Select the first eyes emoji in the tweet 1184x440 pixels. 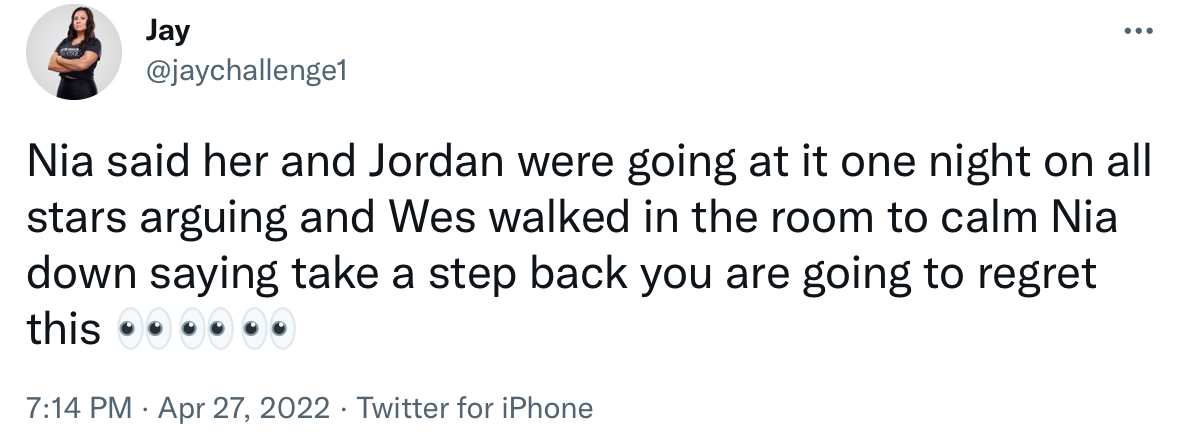pyautogui.click(x=143, y=329)
